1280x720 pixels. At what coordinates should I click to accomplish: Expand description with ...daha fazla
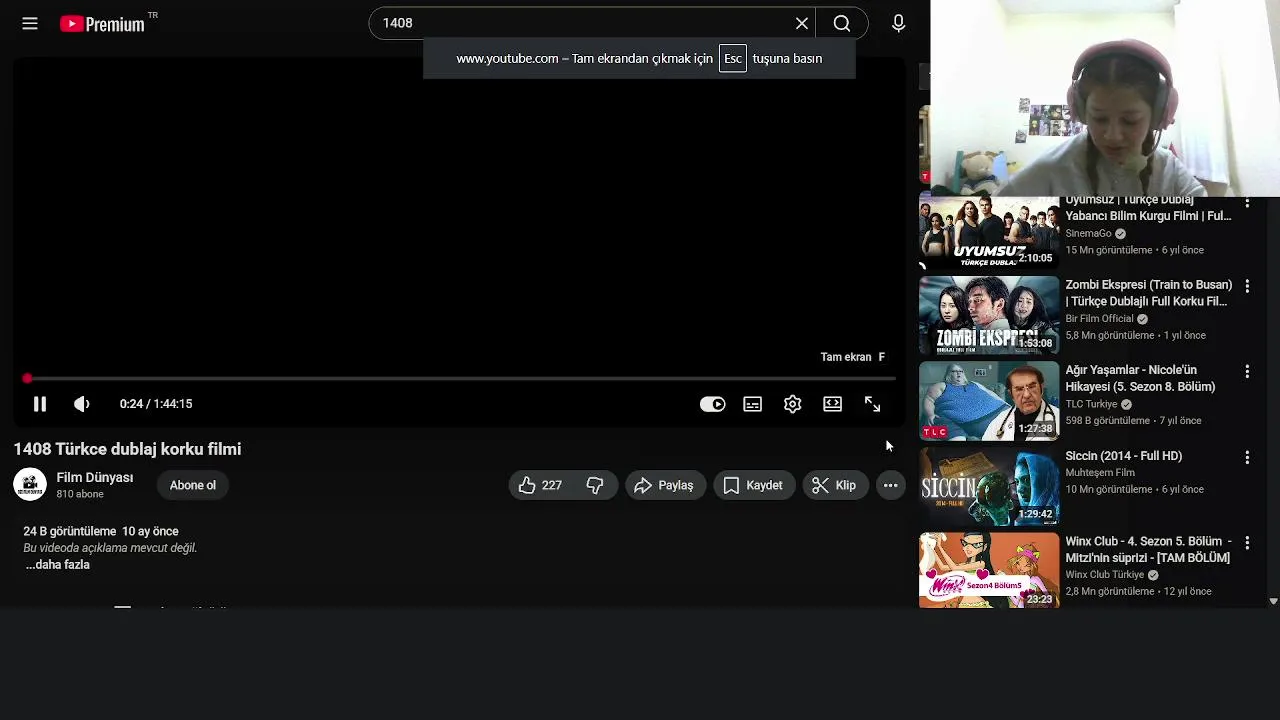[57, 565]
